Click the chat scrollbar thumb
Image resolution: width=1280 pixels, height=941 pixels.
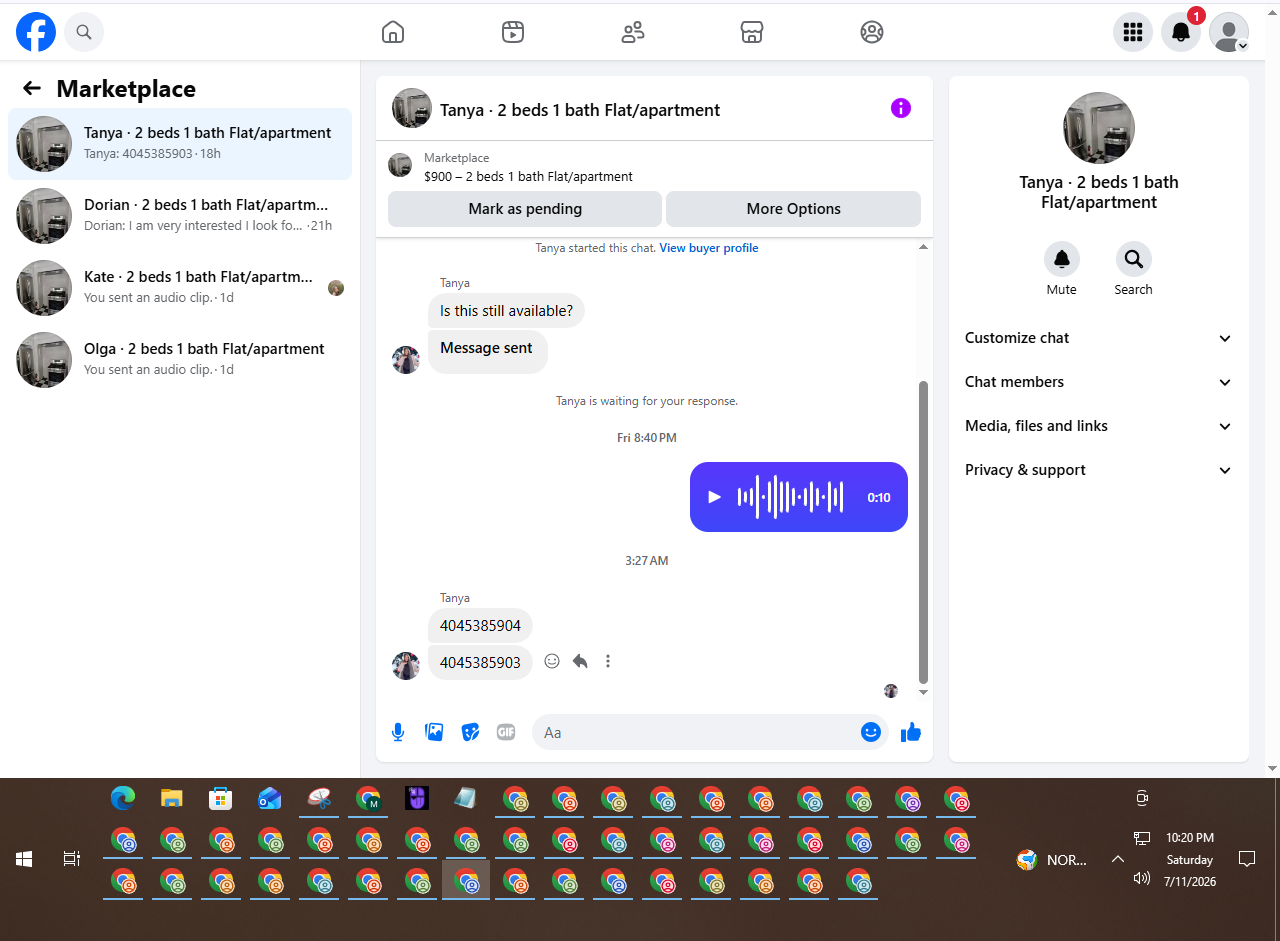point(923,531)
